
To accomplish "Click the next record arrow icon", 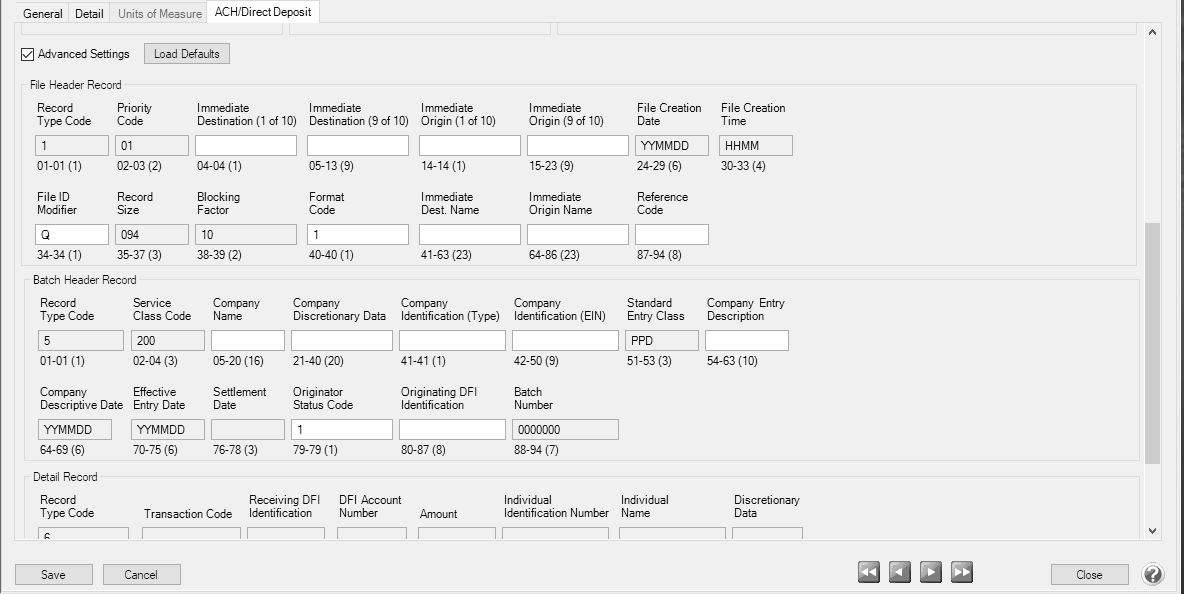I will [x=931, y=572].
